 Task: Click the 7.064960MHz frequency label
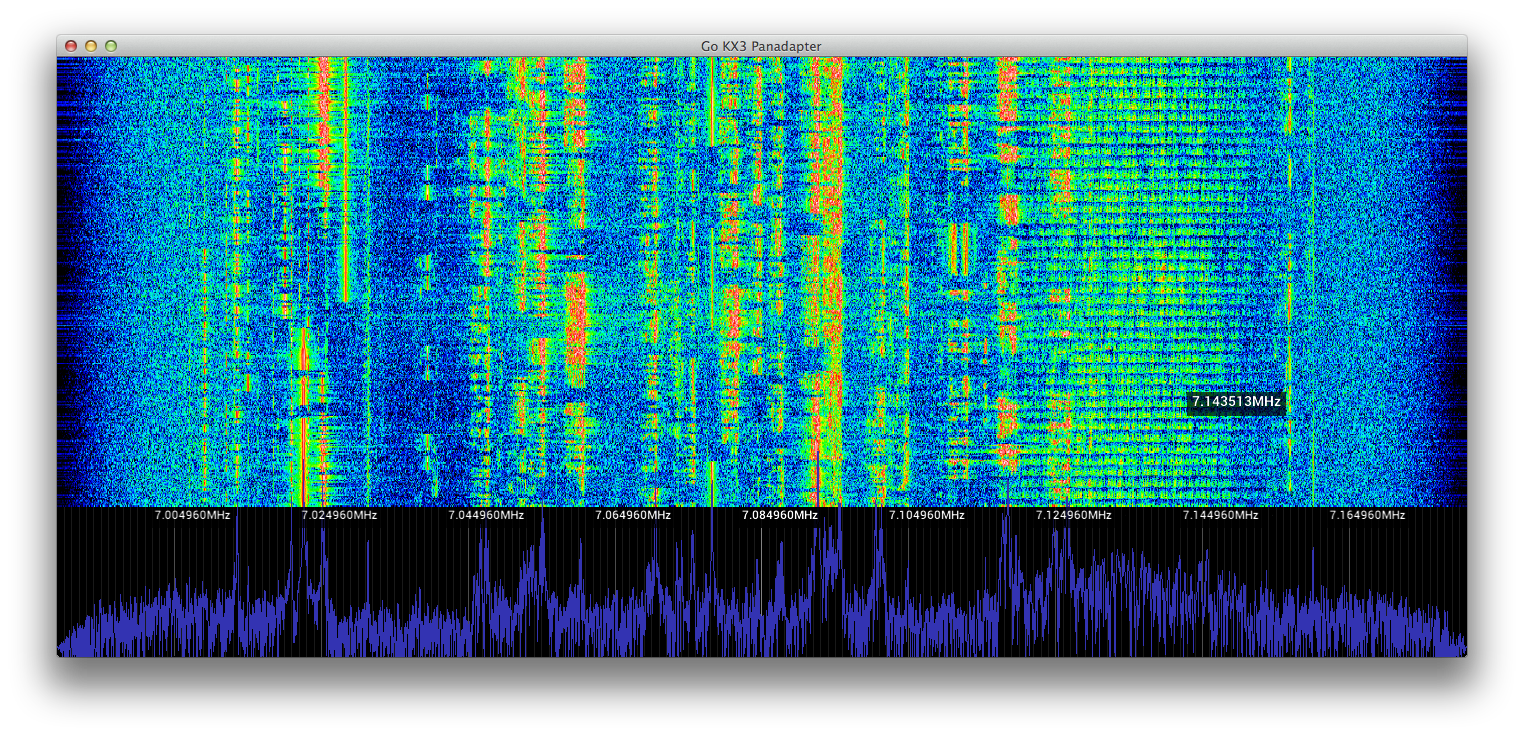[x=633, y=515]
